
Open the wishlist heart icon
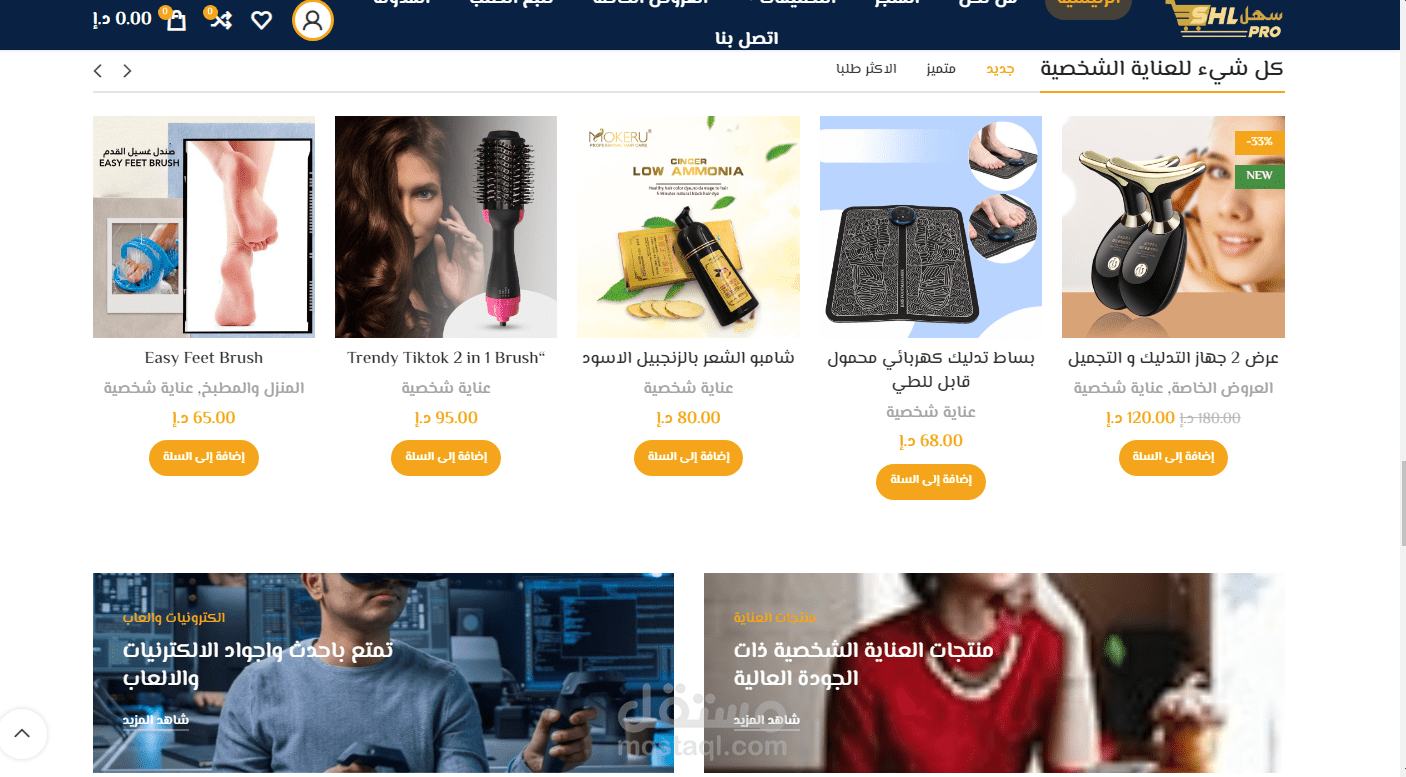pos(261,20)
